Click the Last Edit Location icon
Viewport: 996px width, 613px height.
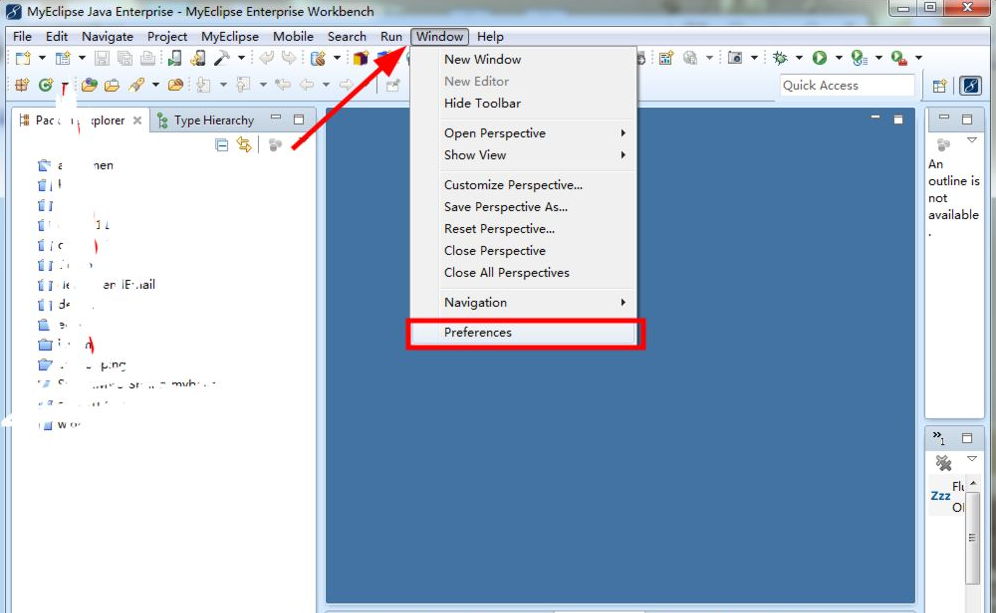pos(283,84)
